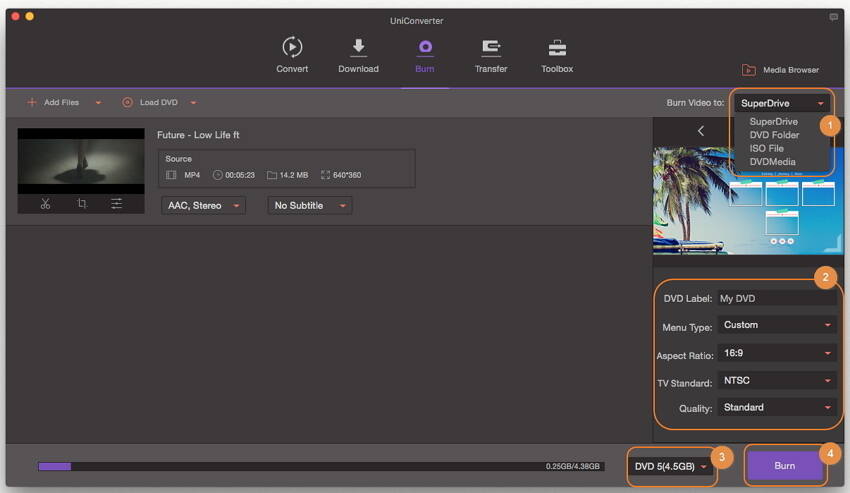Edit the DVD Label text field
The image size is (850, 493).
(776, 298)
